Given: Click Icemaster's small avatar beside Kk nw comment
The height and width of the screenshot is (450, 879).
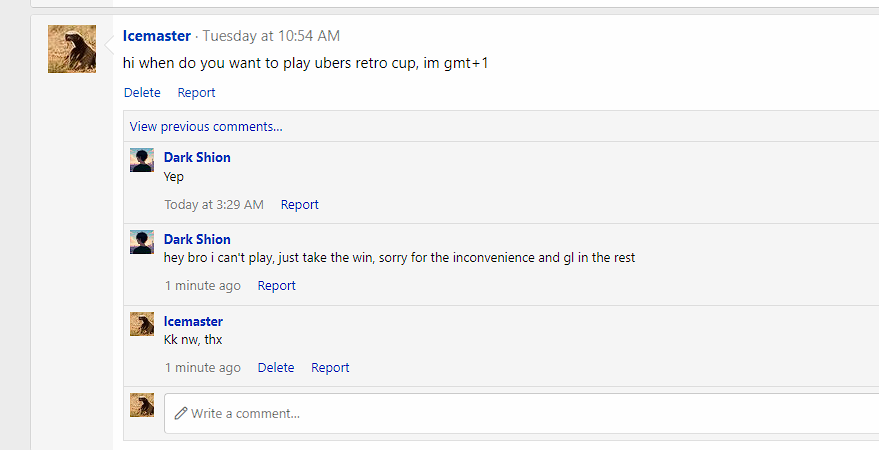Looking at the screenshot, I should tap(142, 324).
